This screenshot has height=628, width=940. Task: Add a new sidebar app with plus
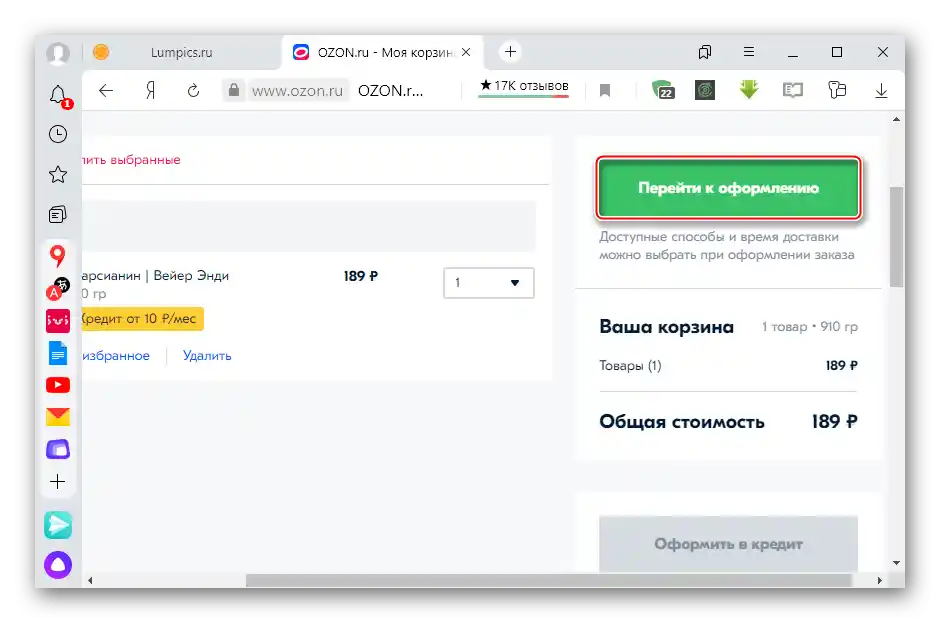tap(58, 482)
